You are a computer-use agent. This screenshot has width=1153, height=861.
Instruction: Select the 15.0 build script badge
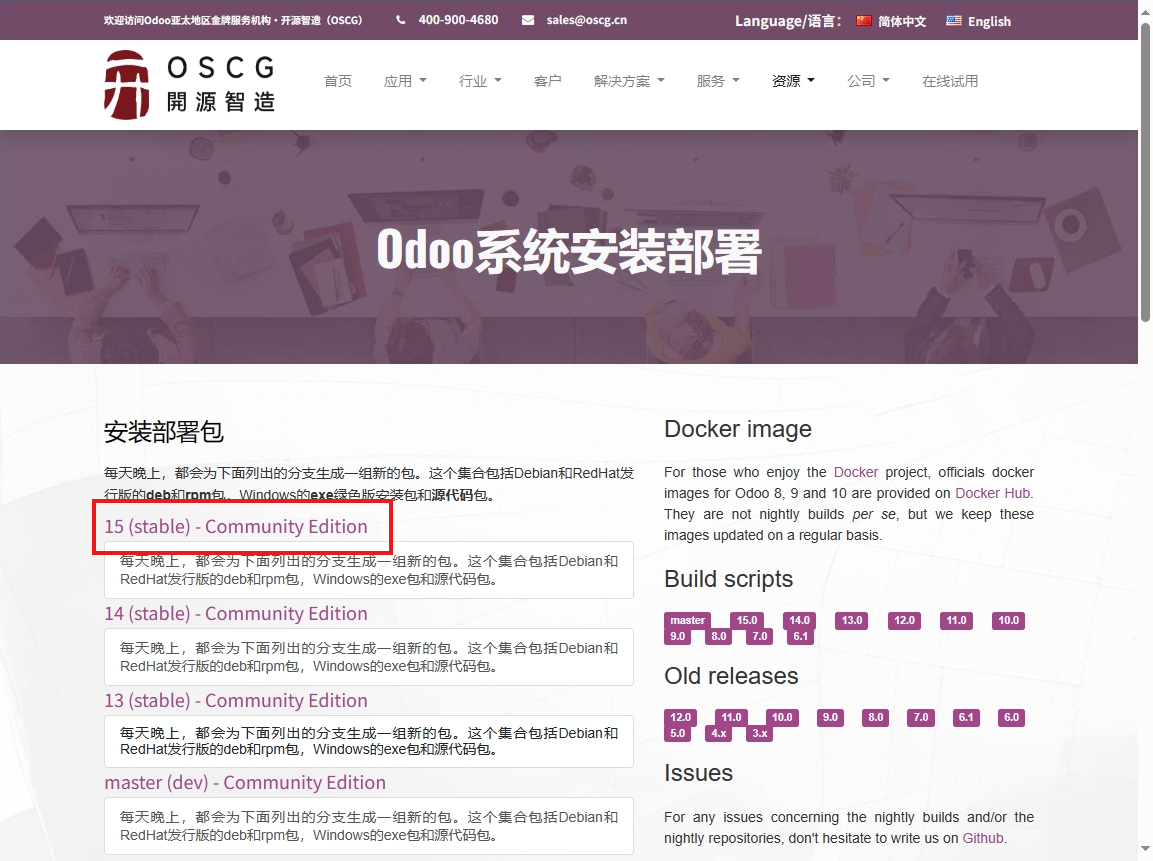(x=746, y=620)
